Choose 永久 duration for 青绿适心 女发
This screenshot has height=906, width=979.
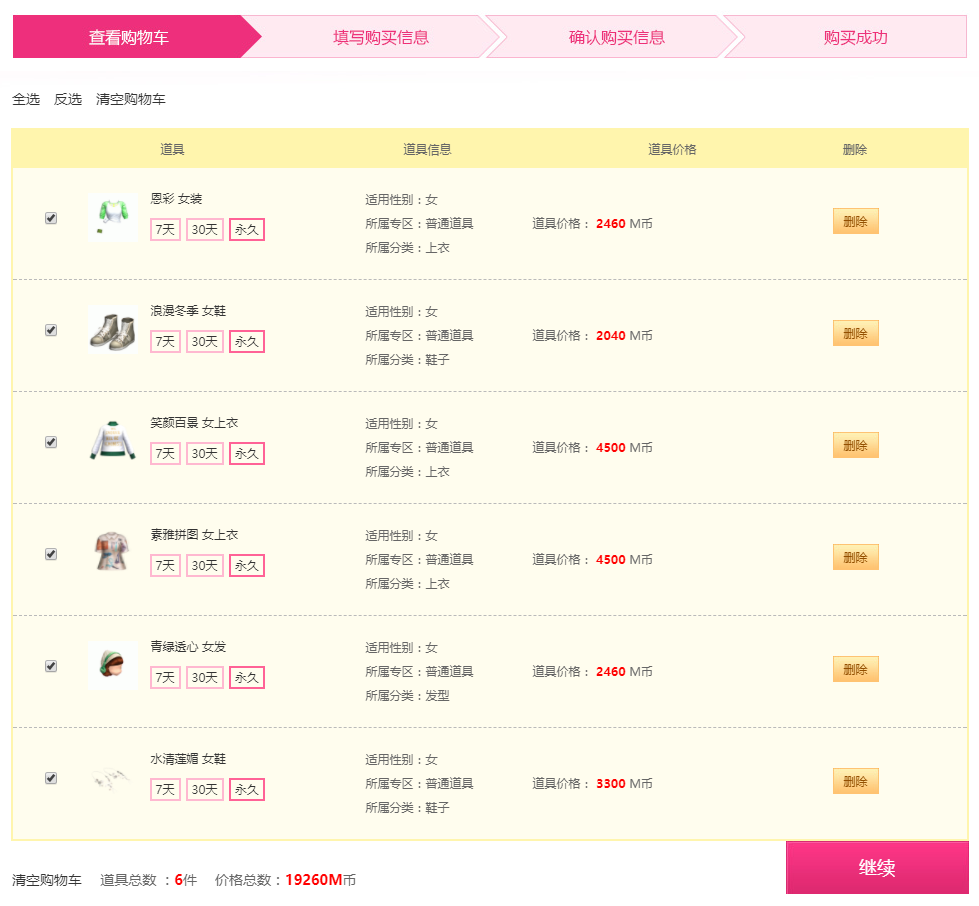point(247,677)
